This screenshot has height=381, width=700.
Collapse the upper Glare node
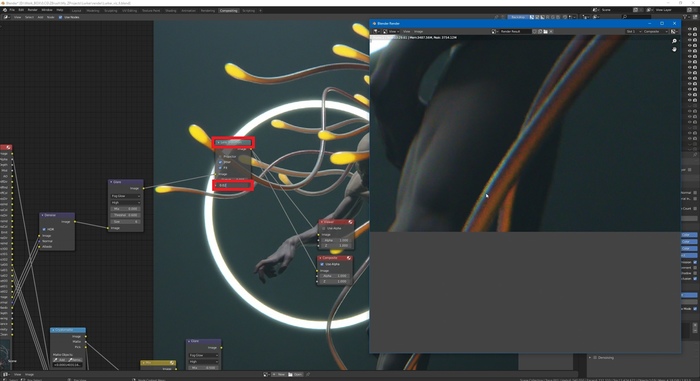[111, 182]
